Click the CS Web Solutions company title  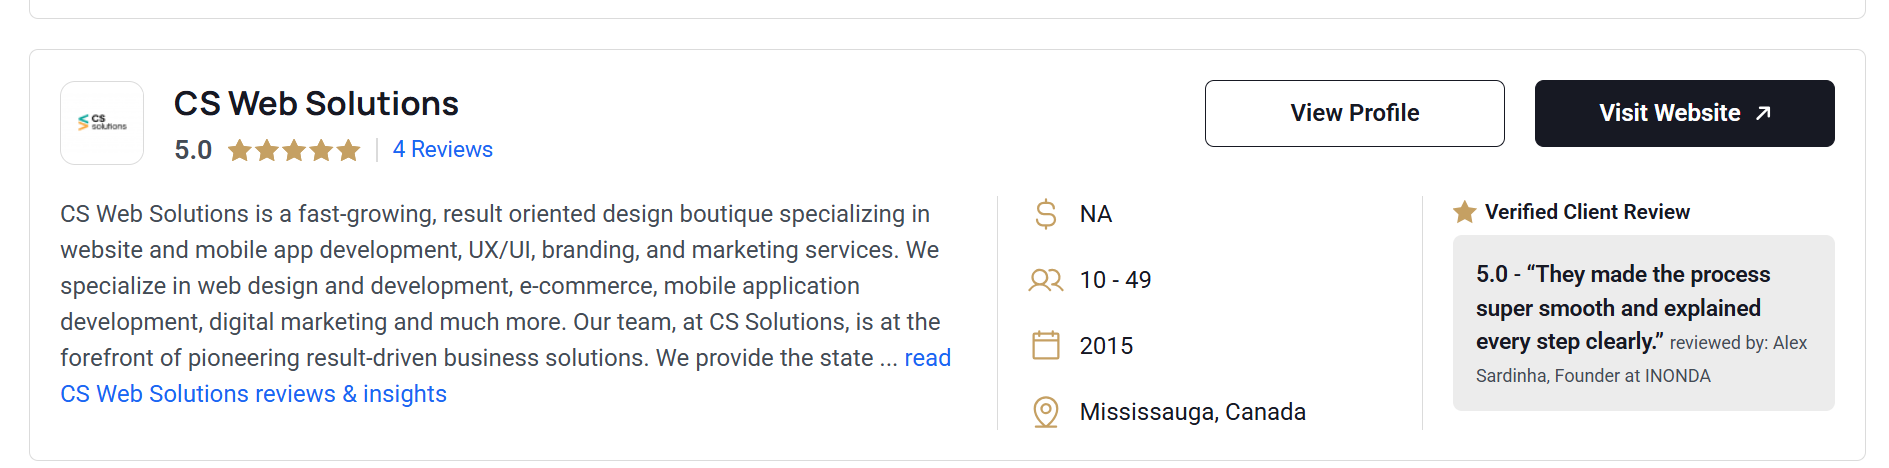click(x=316, y=104)
